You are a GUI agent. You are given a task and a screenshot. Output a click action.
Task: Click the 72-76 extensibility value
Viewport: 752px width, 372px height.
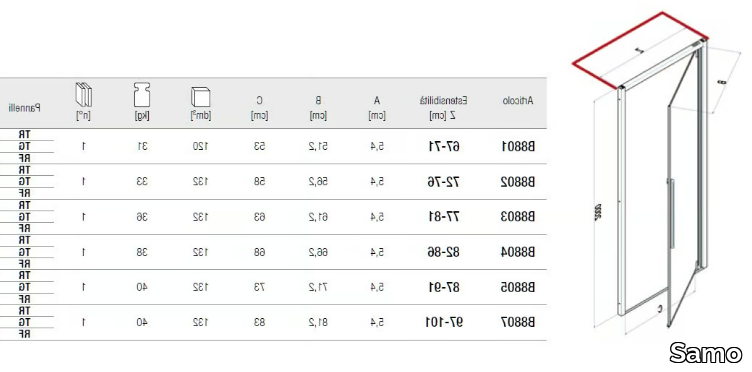(x=444, y=182)
